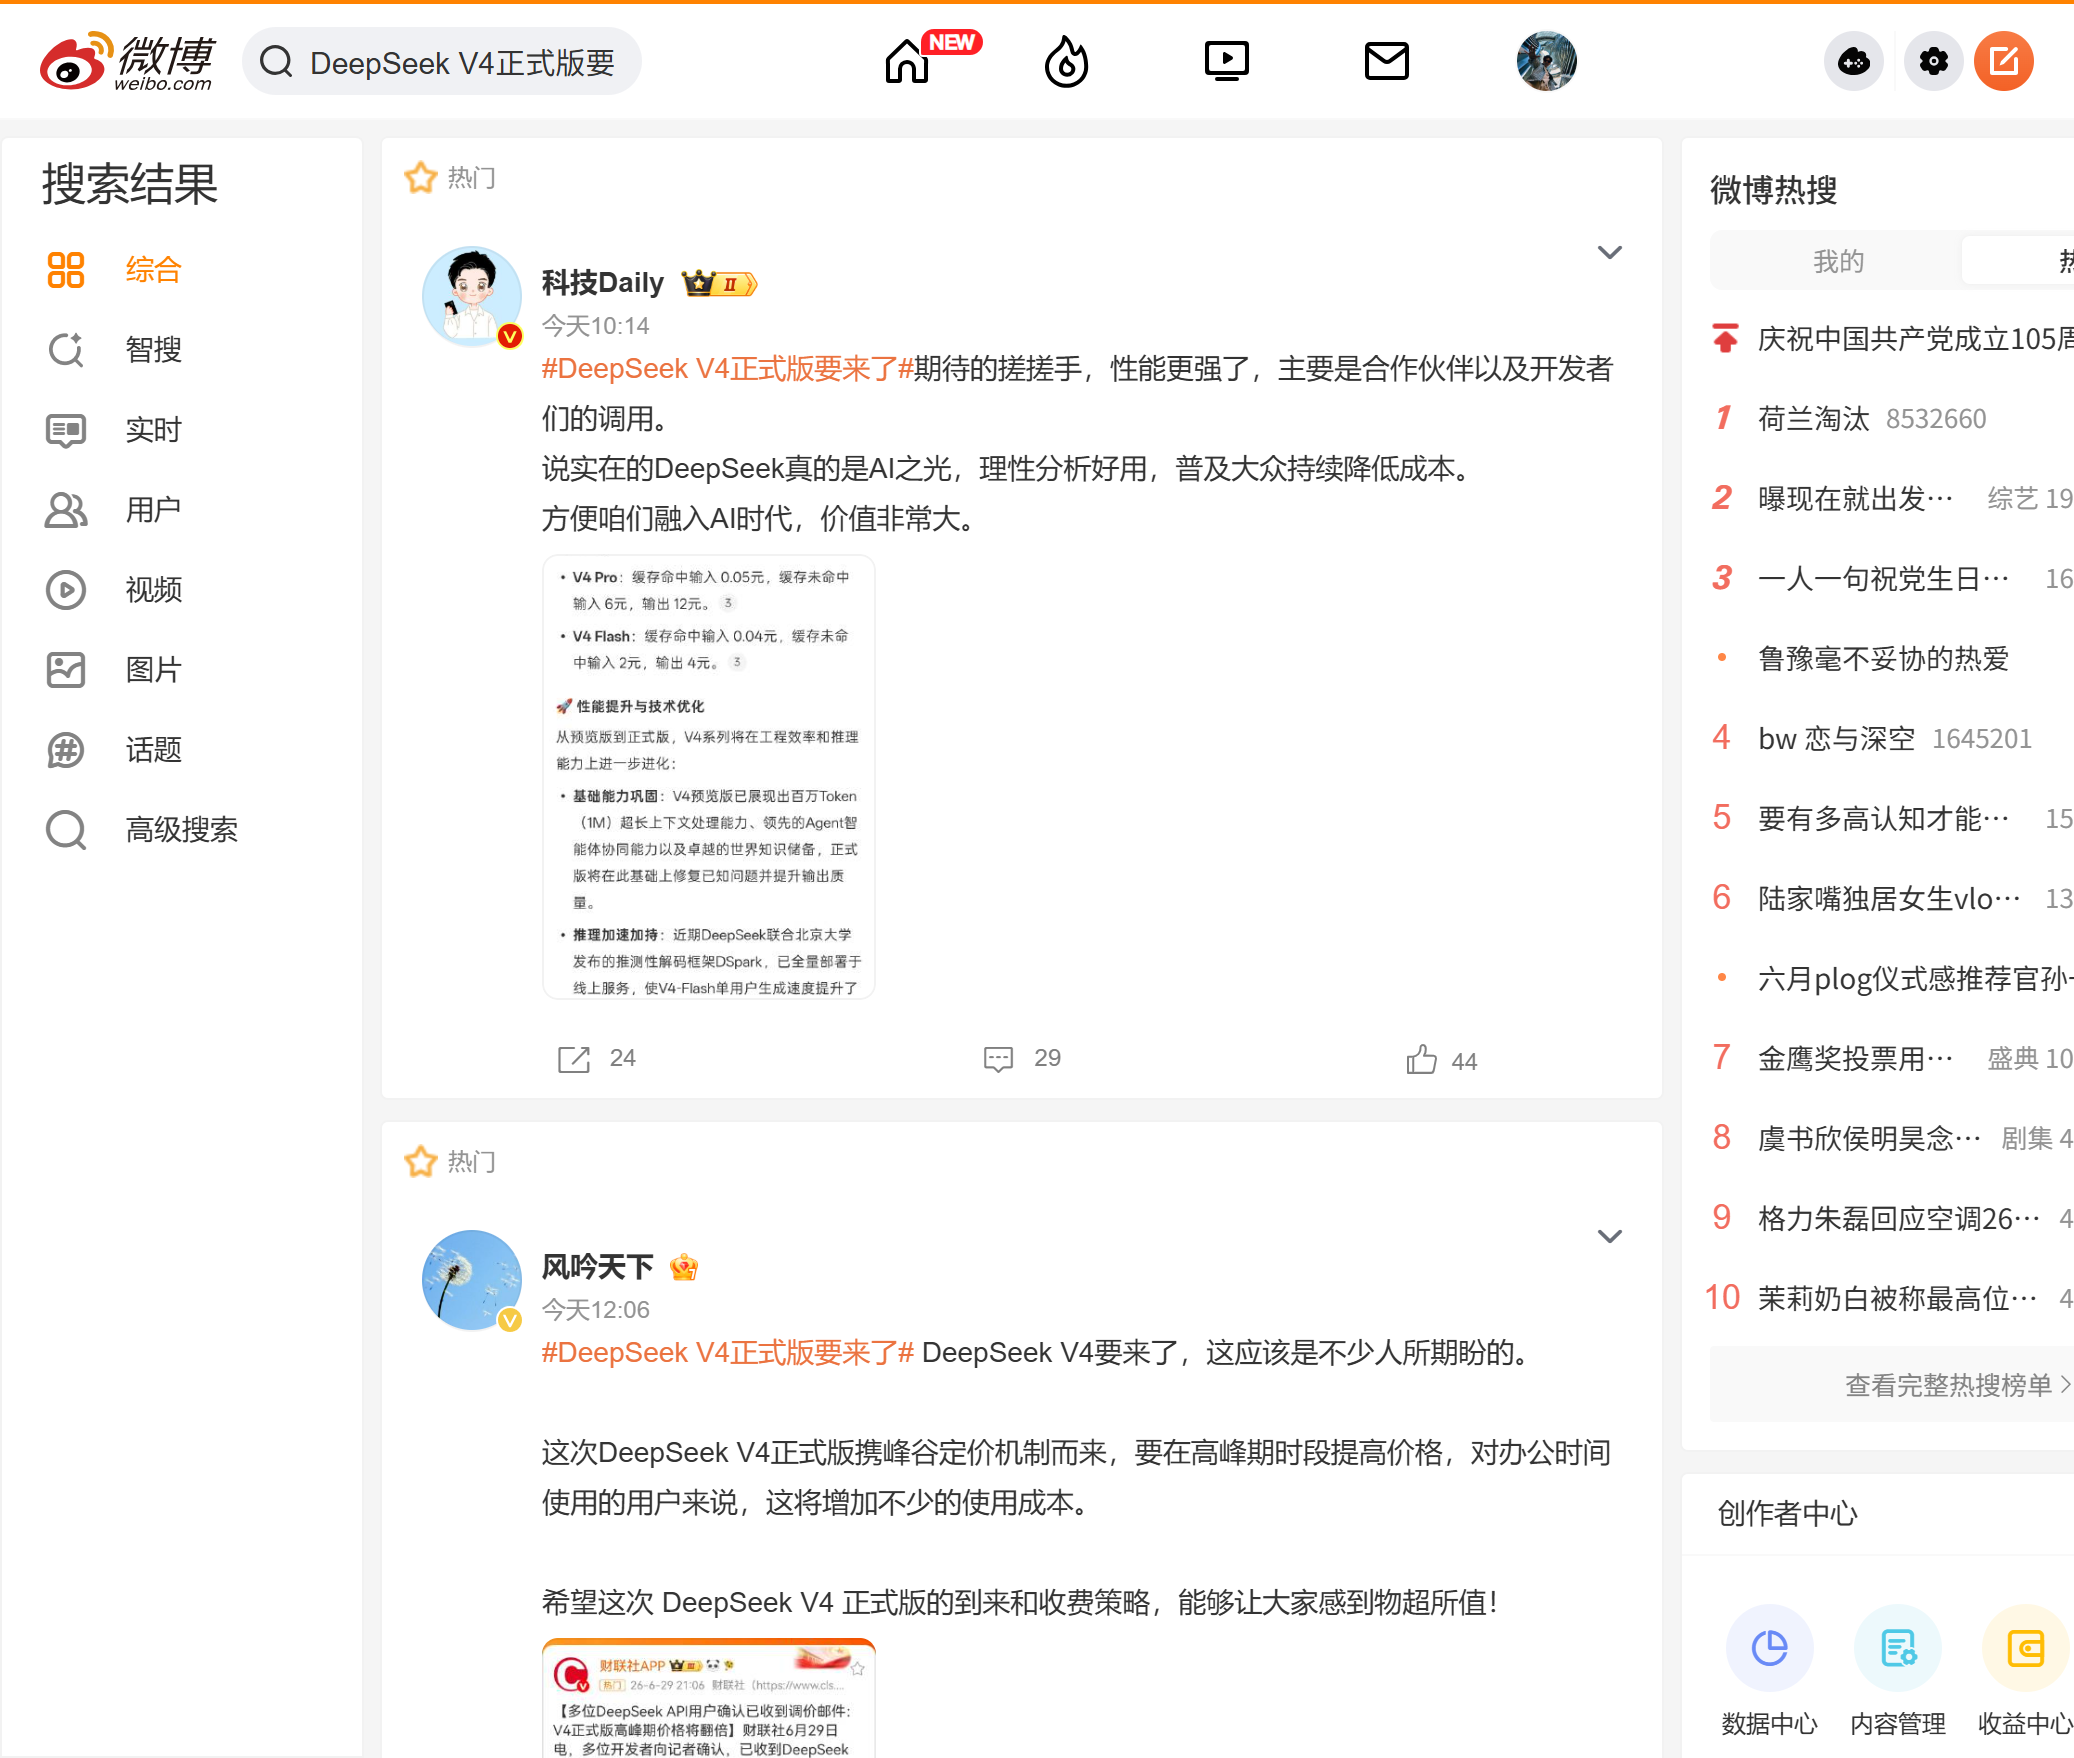Image resolution: width=2074 pixels, height=1758 pixels.
Task: Click the search box with DeepSeek V4 query
Action: pyautogui.click(x=442, y=62)
